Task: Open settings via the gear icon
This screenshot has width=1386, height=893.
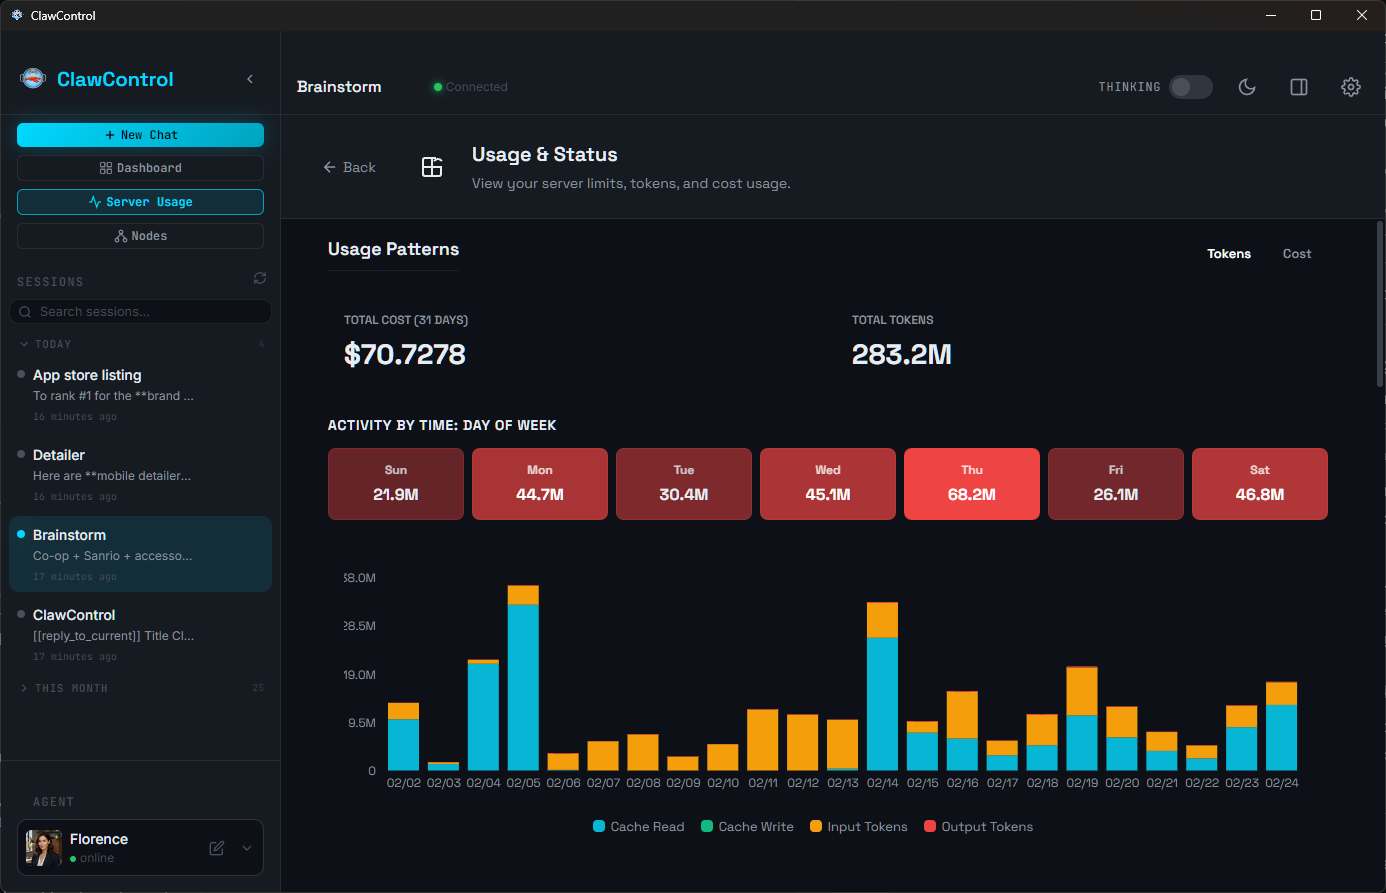Action: point(1351,87)
